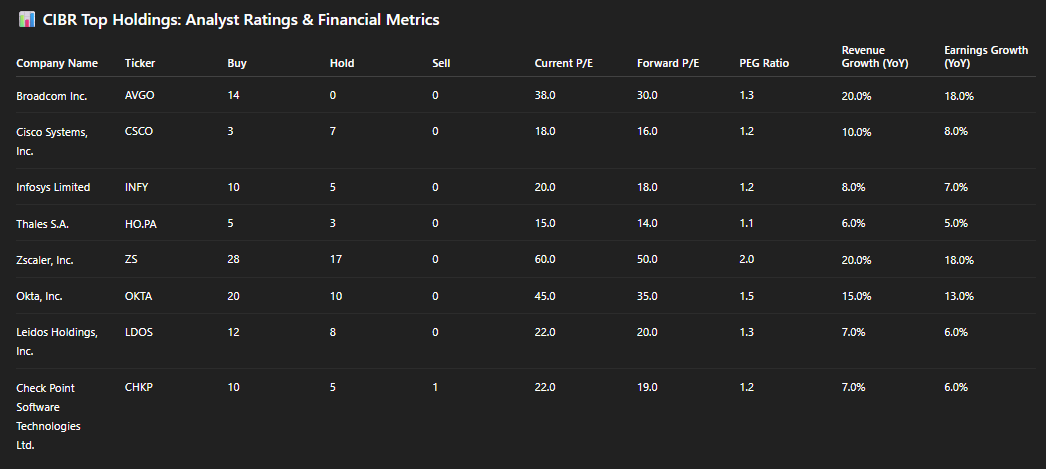Click Broadcom's Buy count of 14
This screenshot has width=1046, height=469.
pyautogui.click(x=233, y=95)
